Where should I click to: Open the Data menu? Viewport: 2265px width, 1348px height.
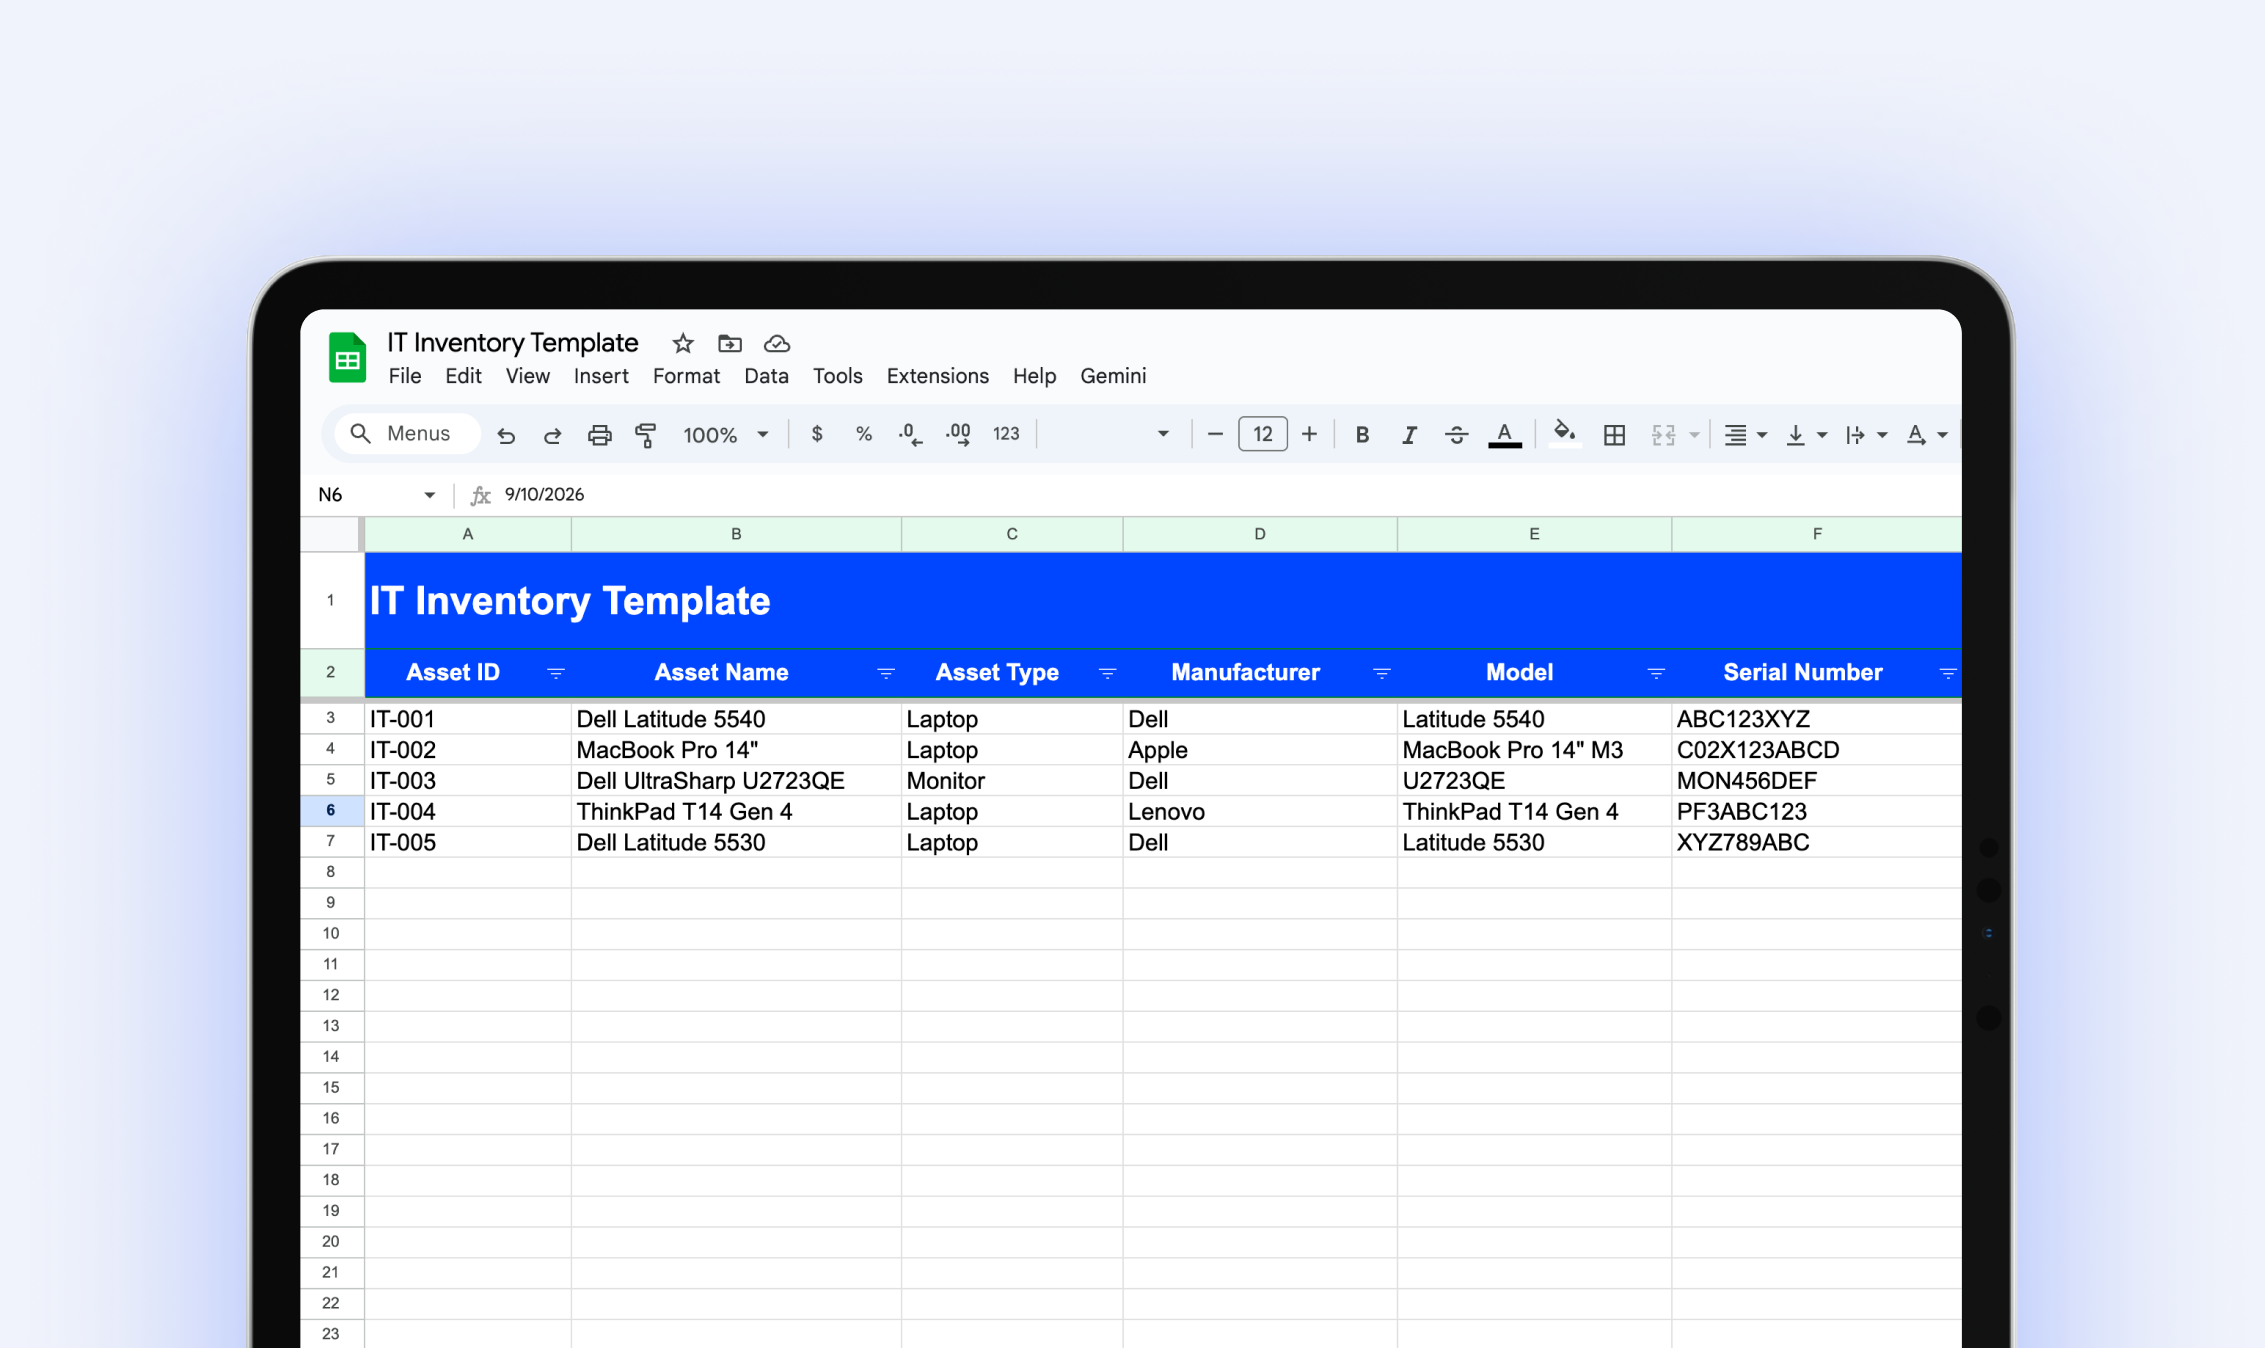(766, 376)
